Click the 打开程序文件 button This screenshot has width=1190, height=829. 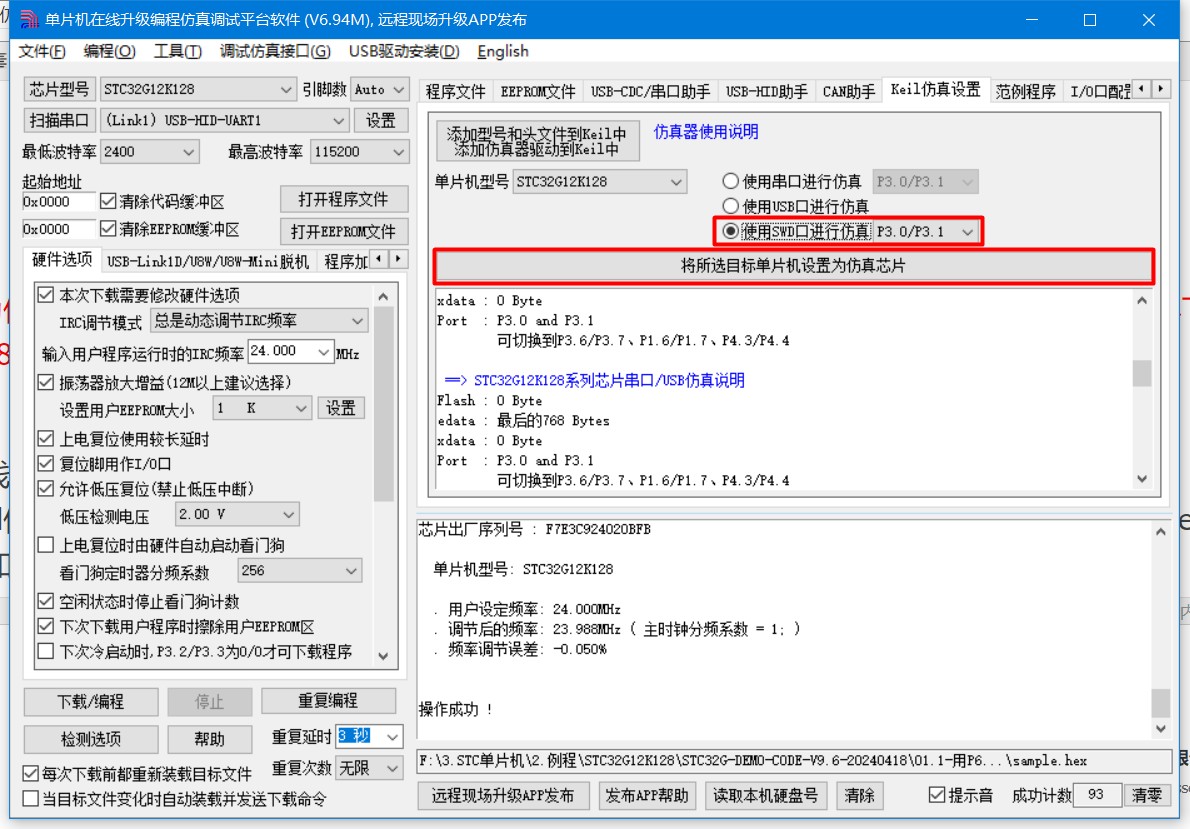344,200
